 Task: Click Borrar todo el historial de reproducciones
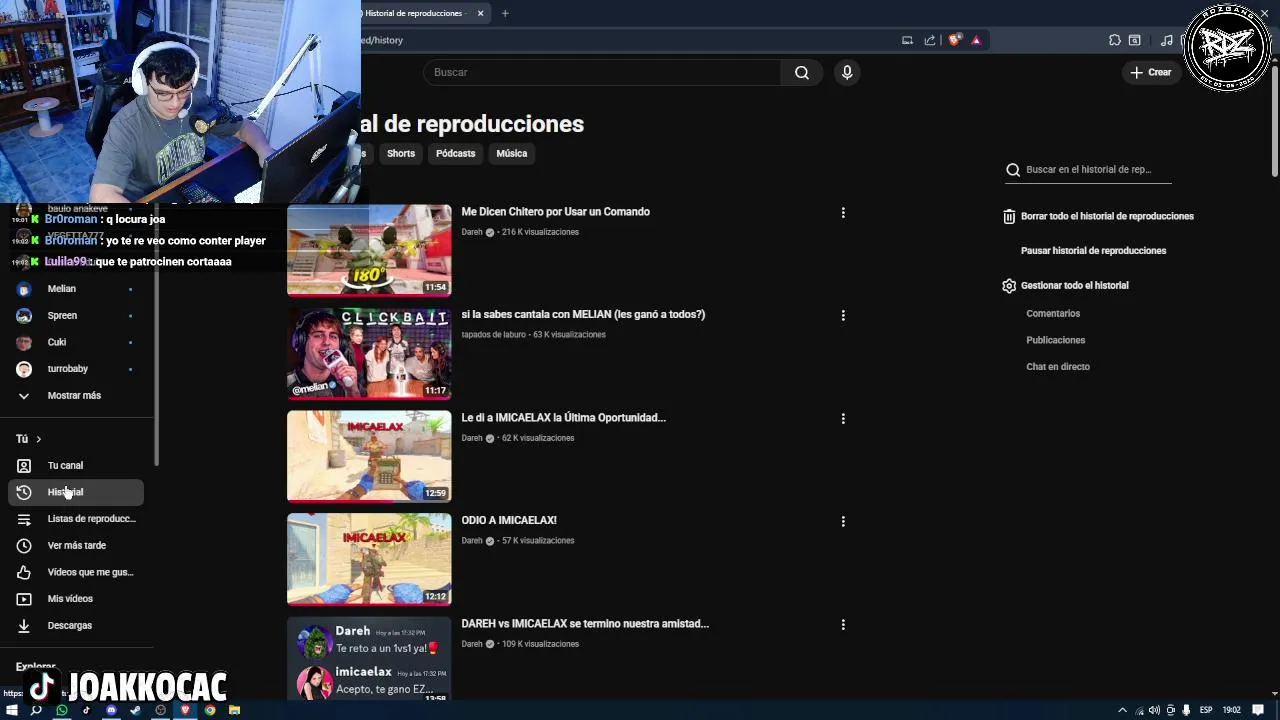click(1107, 216)
